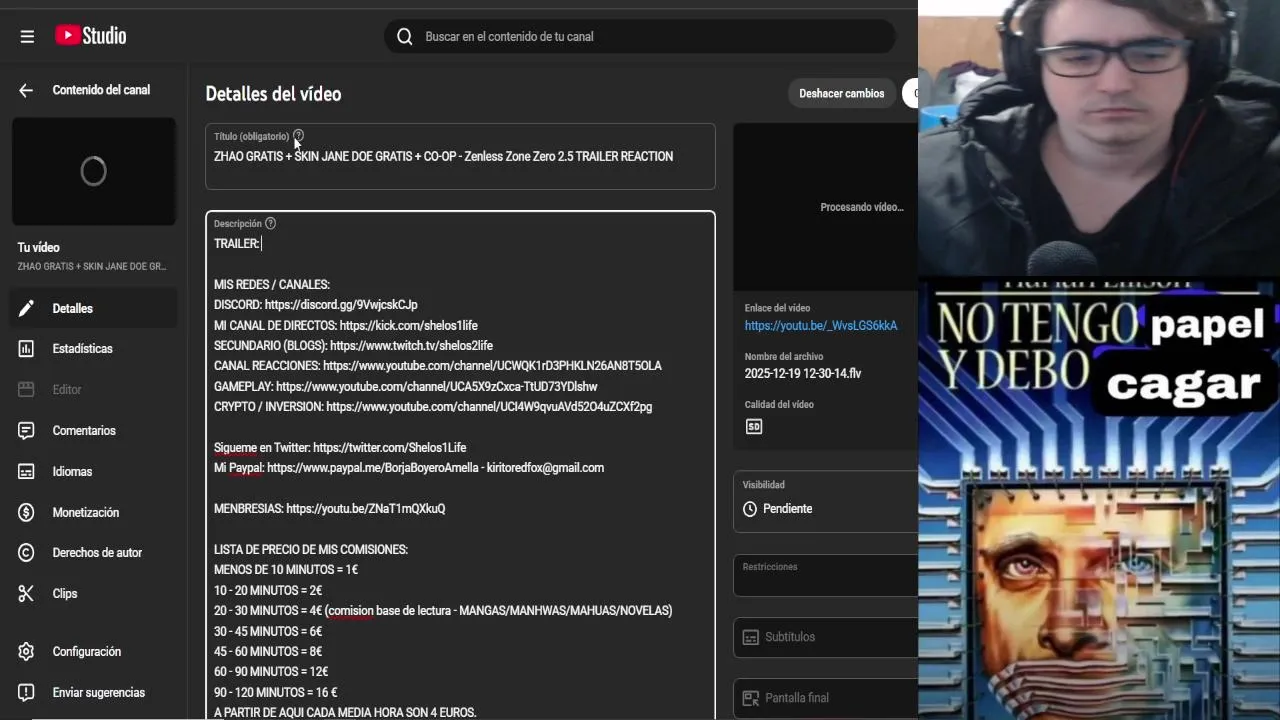The height and width of the screenshot is (720, 1280).
Task: Click the Derechos de autor copyright icon
Action: click(x=27, y=553)
